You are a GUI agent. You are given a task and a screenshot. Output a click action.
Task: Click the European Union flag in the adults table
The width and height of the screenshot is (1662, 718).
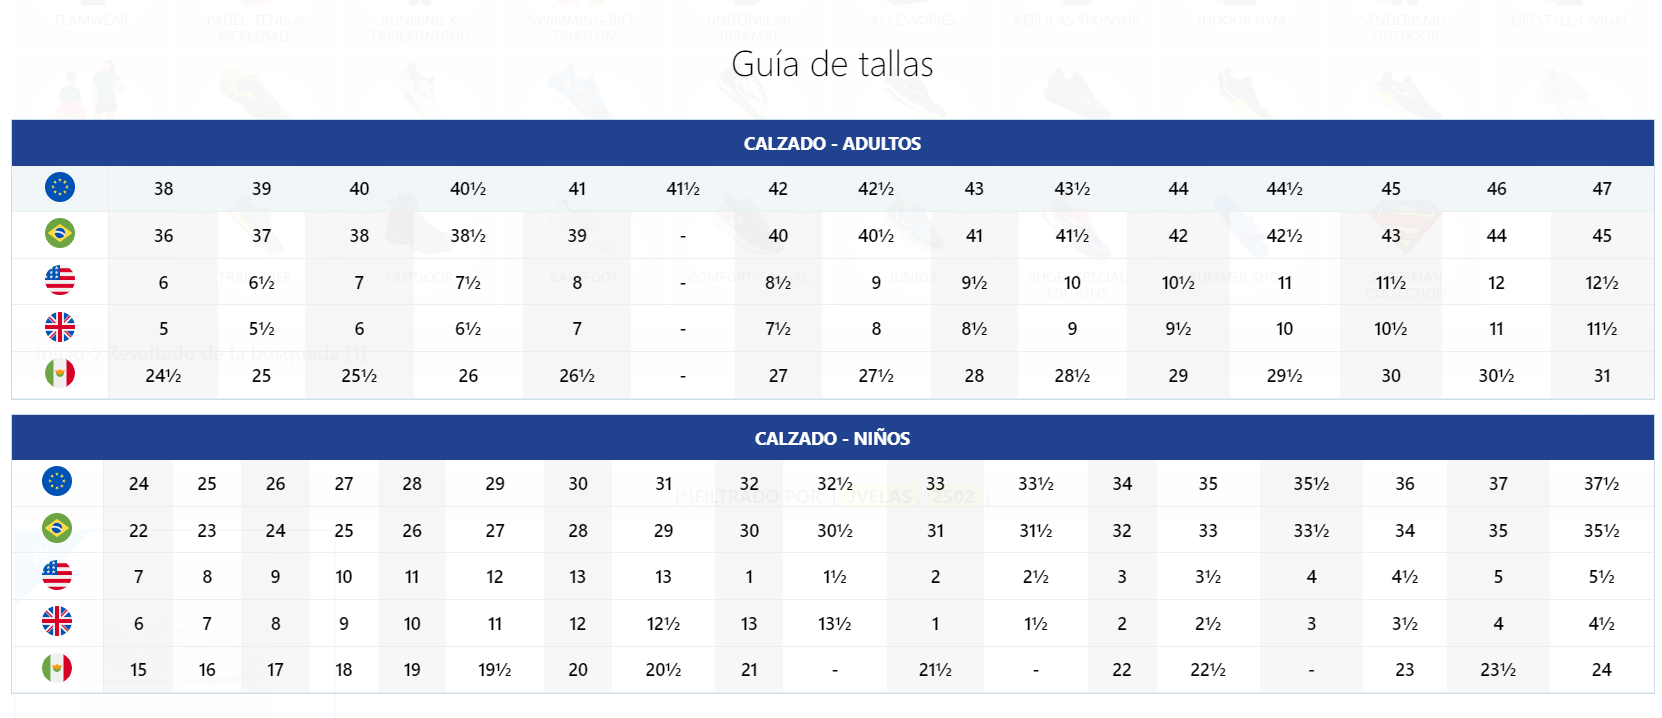[60, 187]
